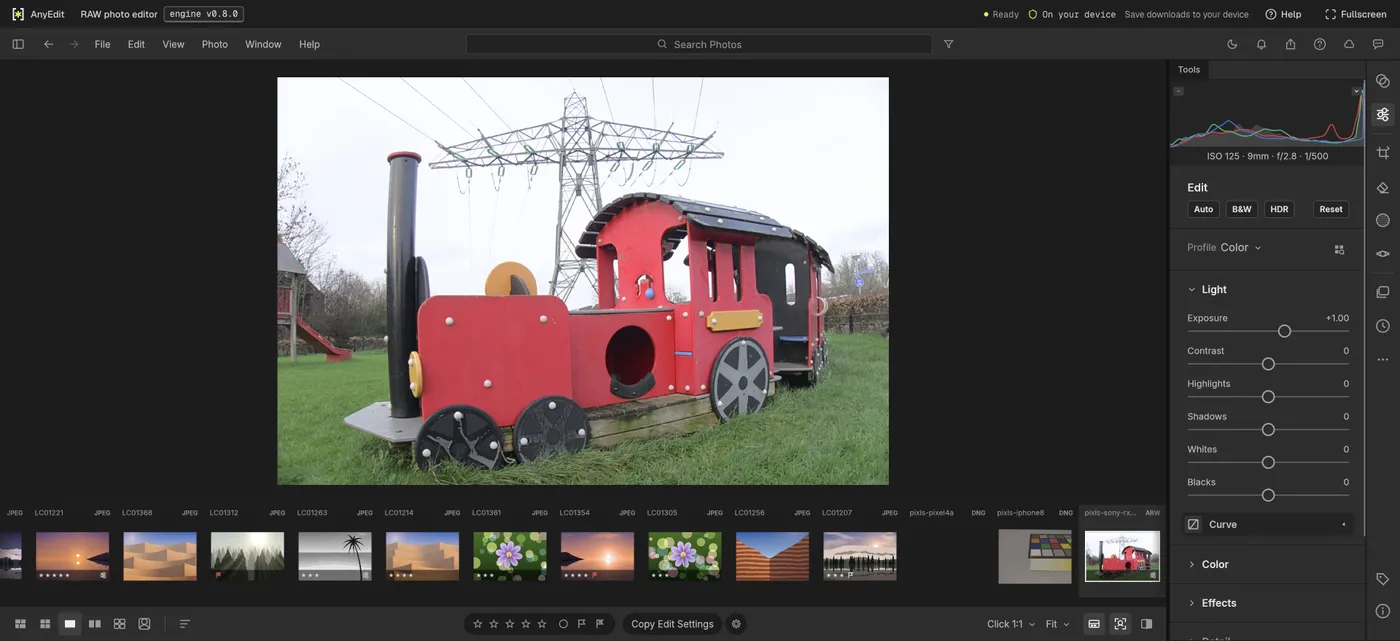Switch to compare view icon
The image size is (1400, 641).
(x=95, y=624)
